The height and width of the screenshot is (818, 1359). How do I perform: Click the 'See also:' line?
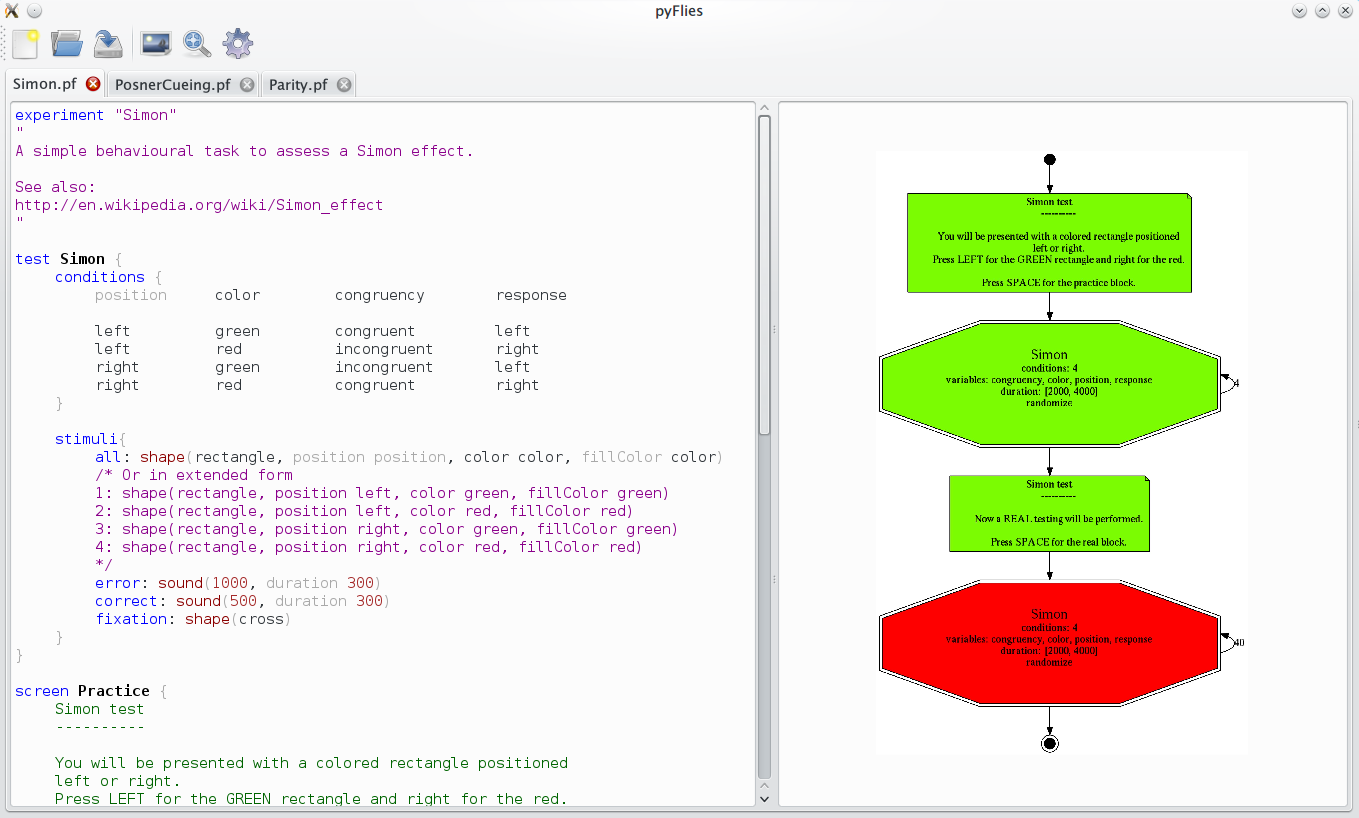[x=55, y=187]
